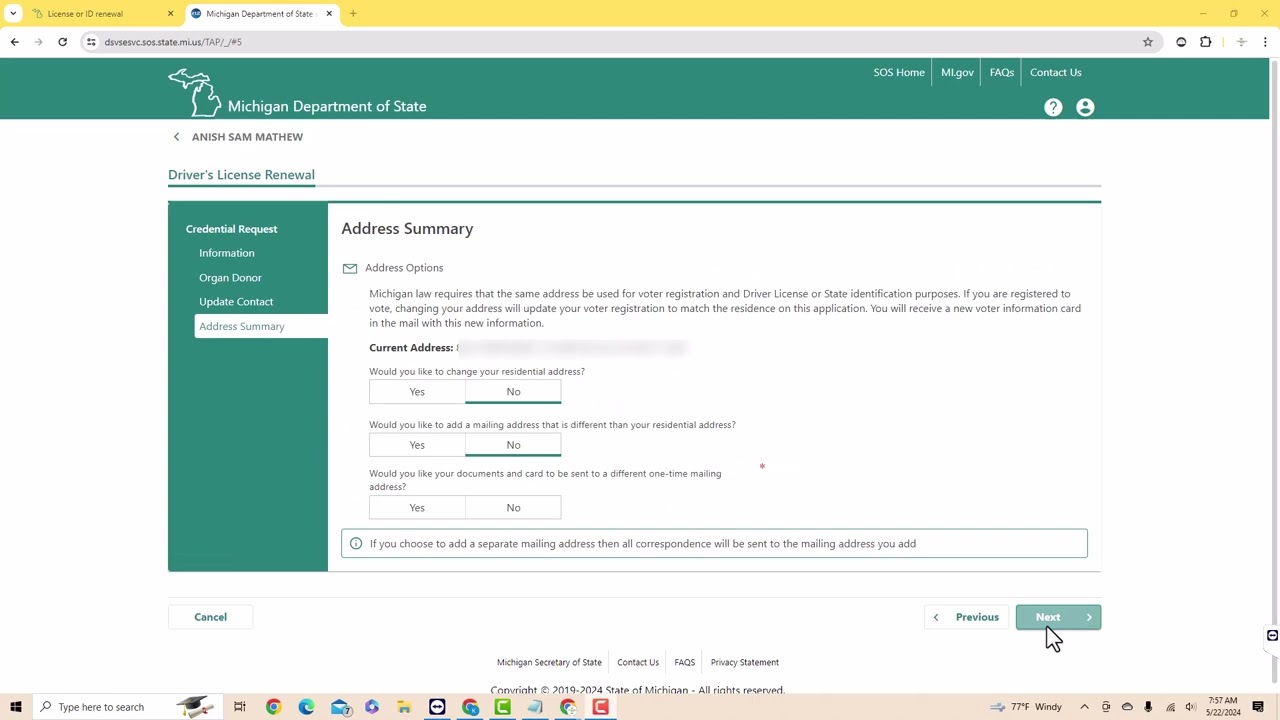Open the FAQs link in header

click(x=1002, y=72)
